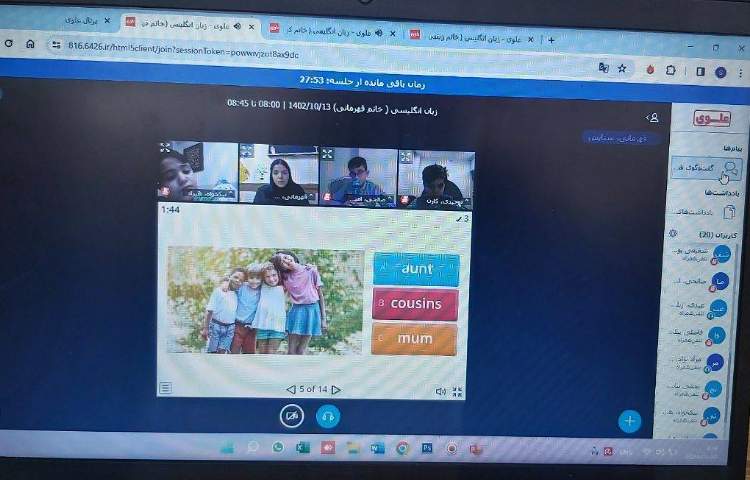Open the extensions puzzle icon
Viewport: 750px width, 480px height.
tap(671, 70)
